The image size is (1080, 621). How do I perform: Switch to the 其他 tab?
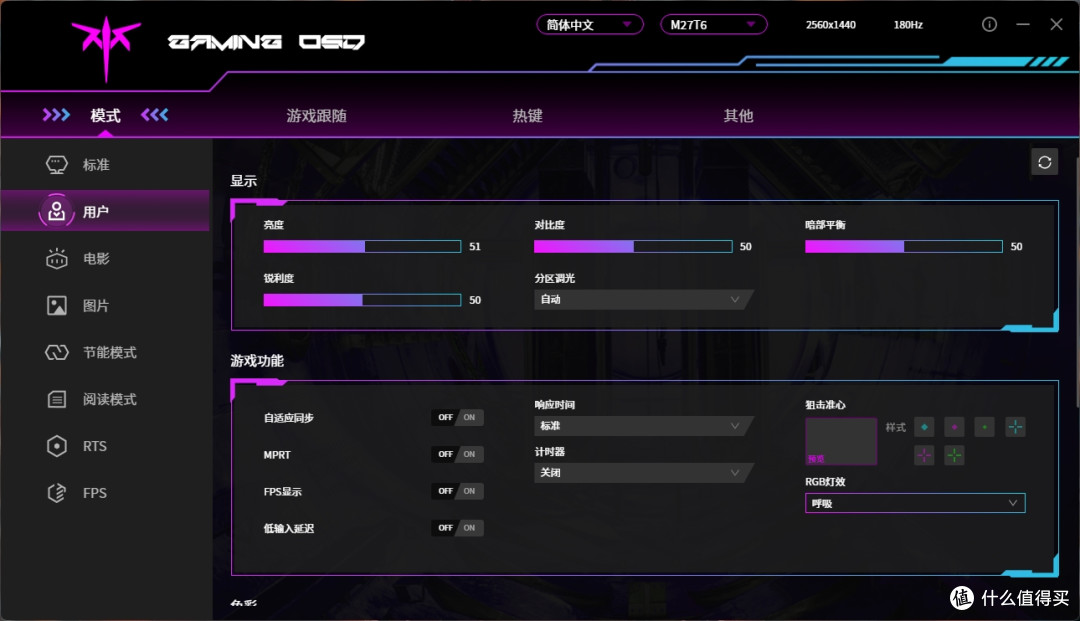click(738, 116)
